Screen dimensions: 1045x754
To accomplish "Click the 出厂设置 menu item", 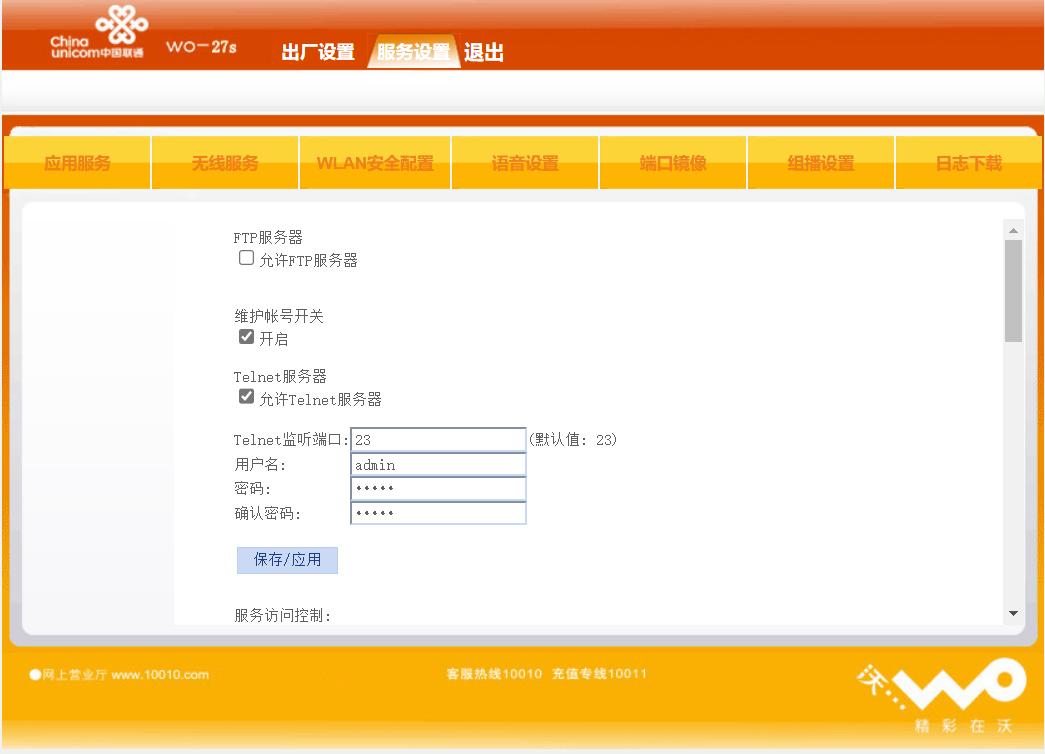I will tap(318, 51).
